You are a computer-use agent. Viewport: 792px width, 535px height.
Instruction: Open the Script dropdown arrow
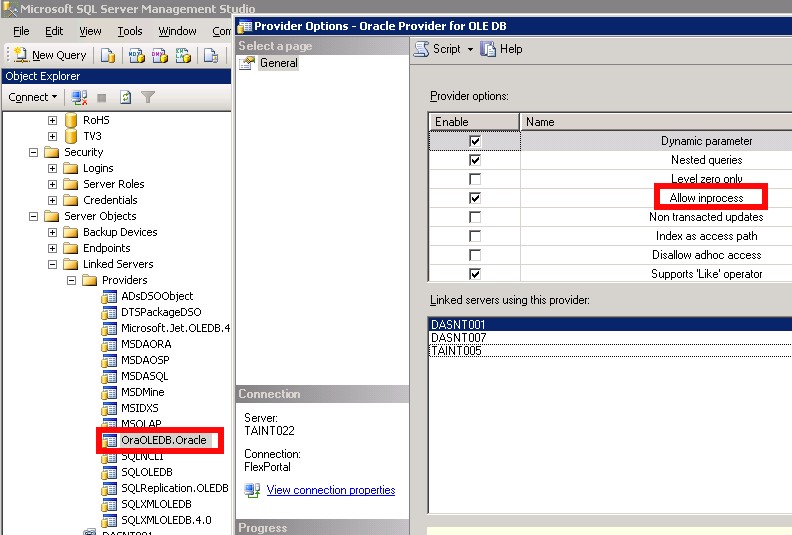[470, 50]
